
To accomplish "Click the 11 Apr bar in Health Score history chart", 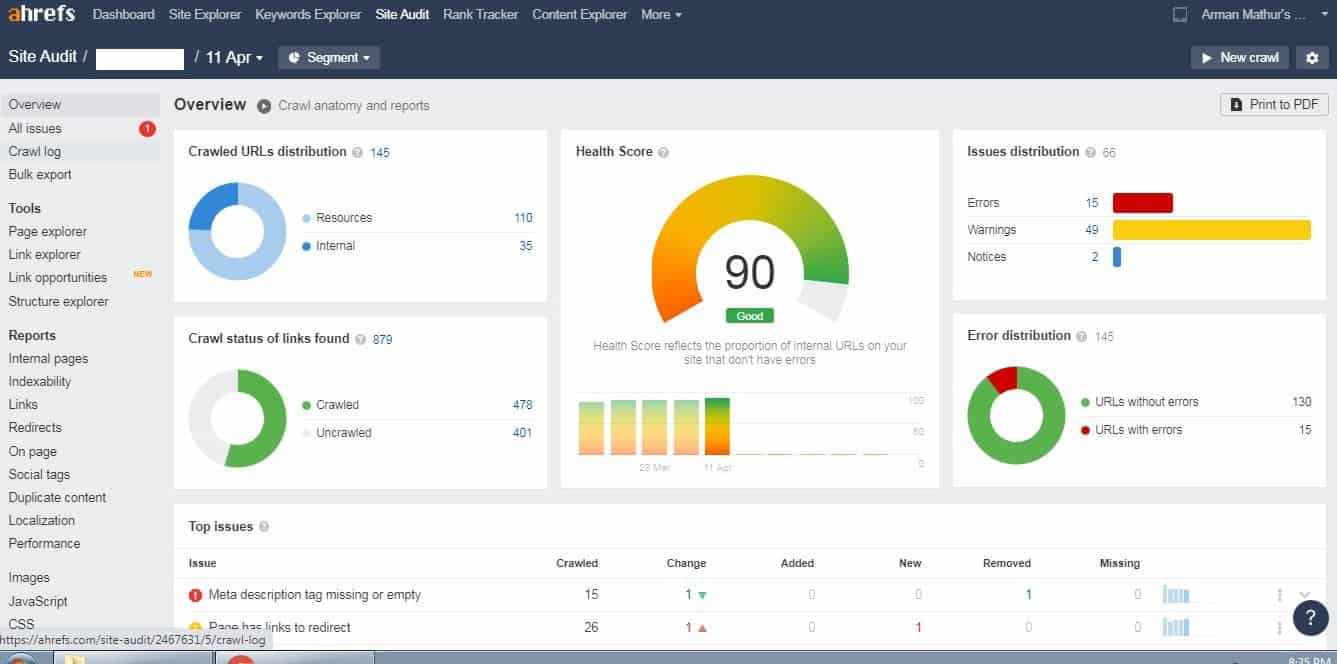I will (x=717, y=427).
